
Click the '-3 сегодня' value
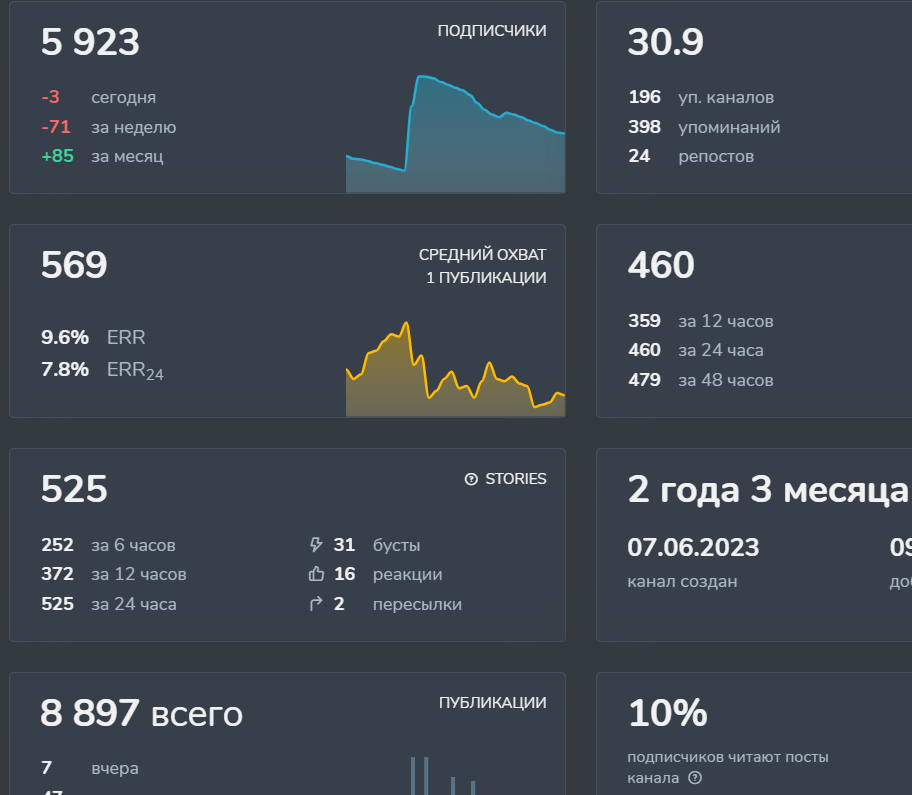(98, 97)
